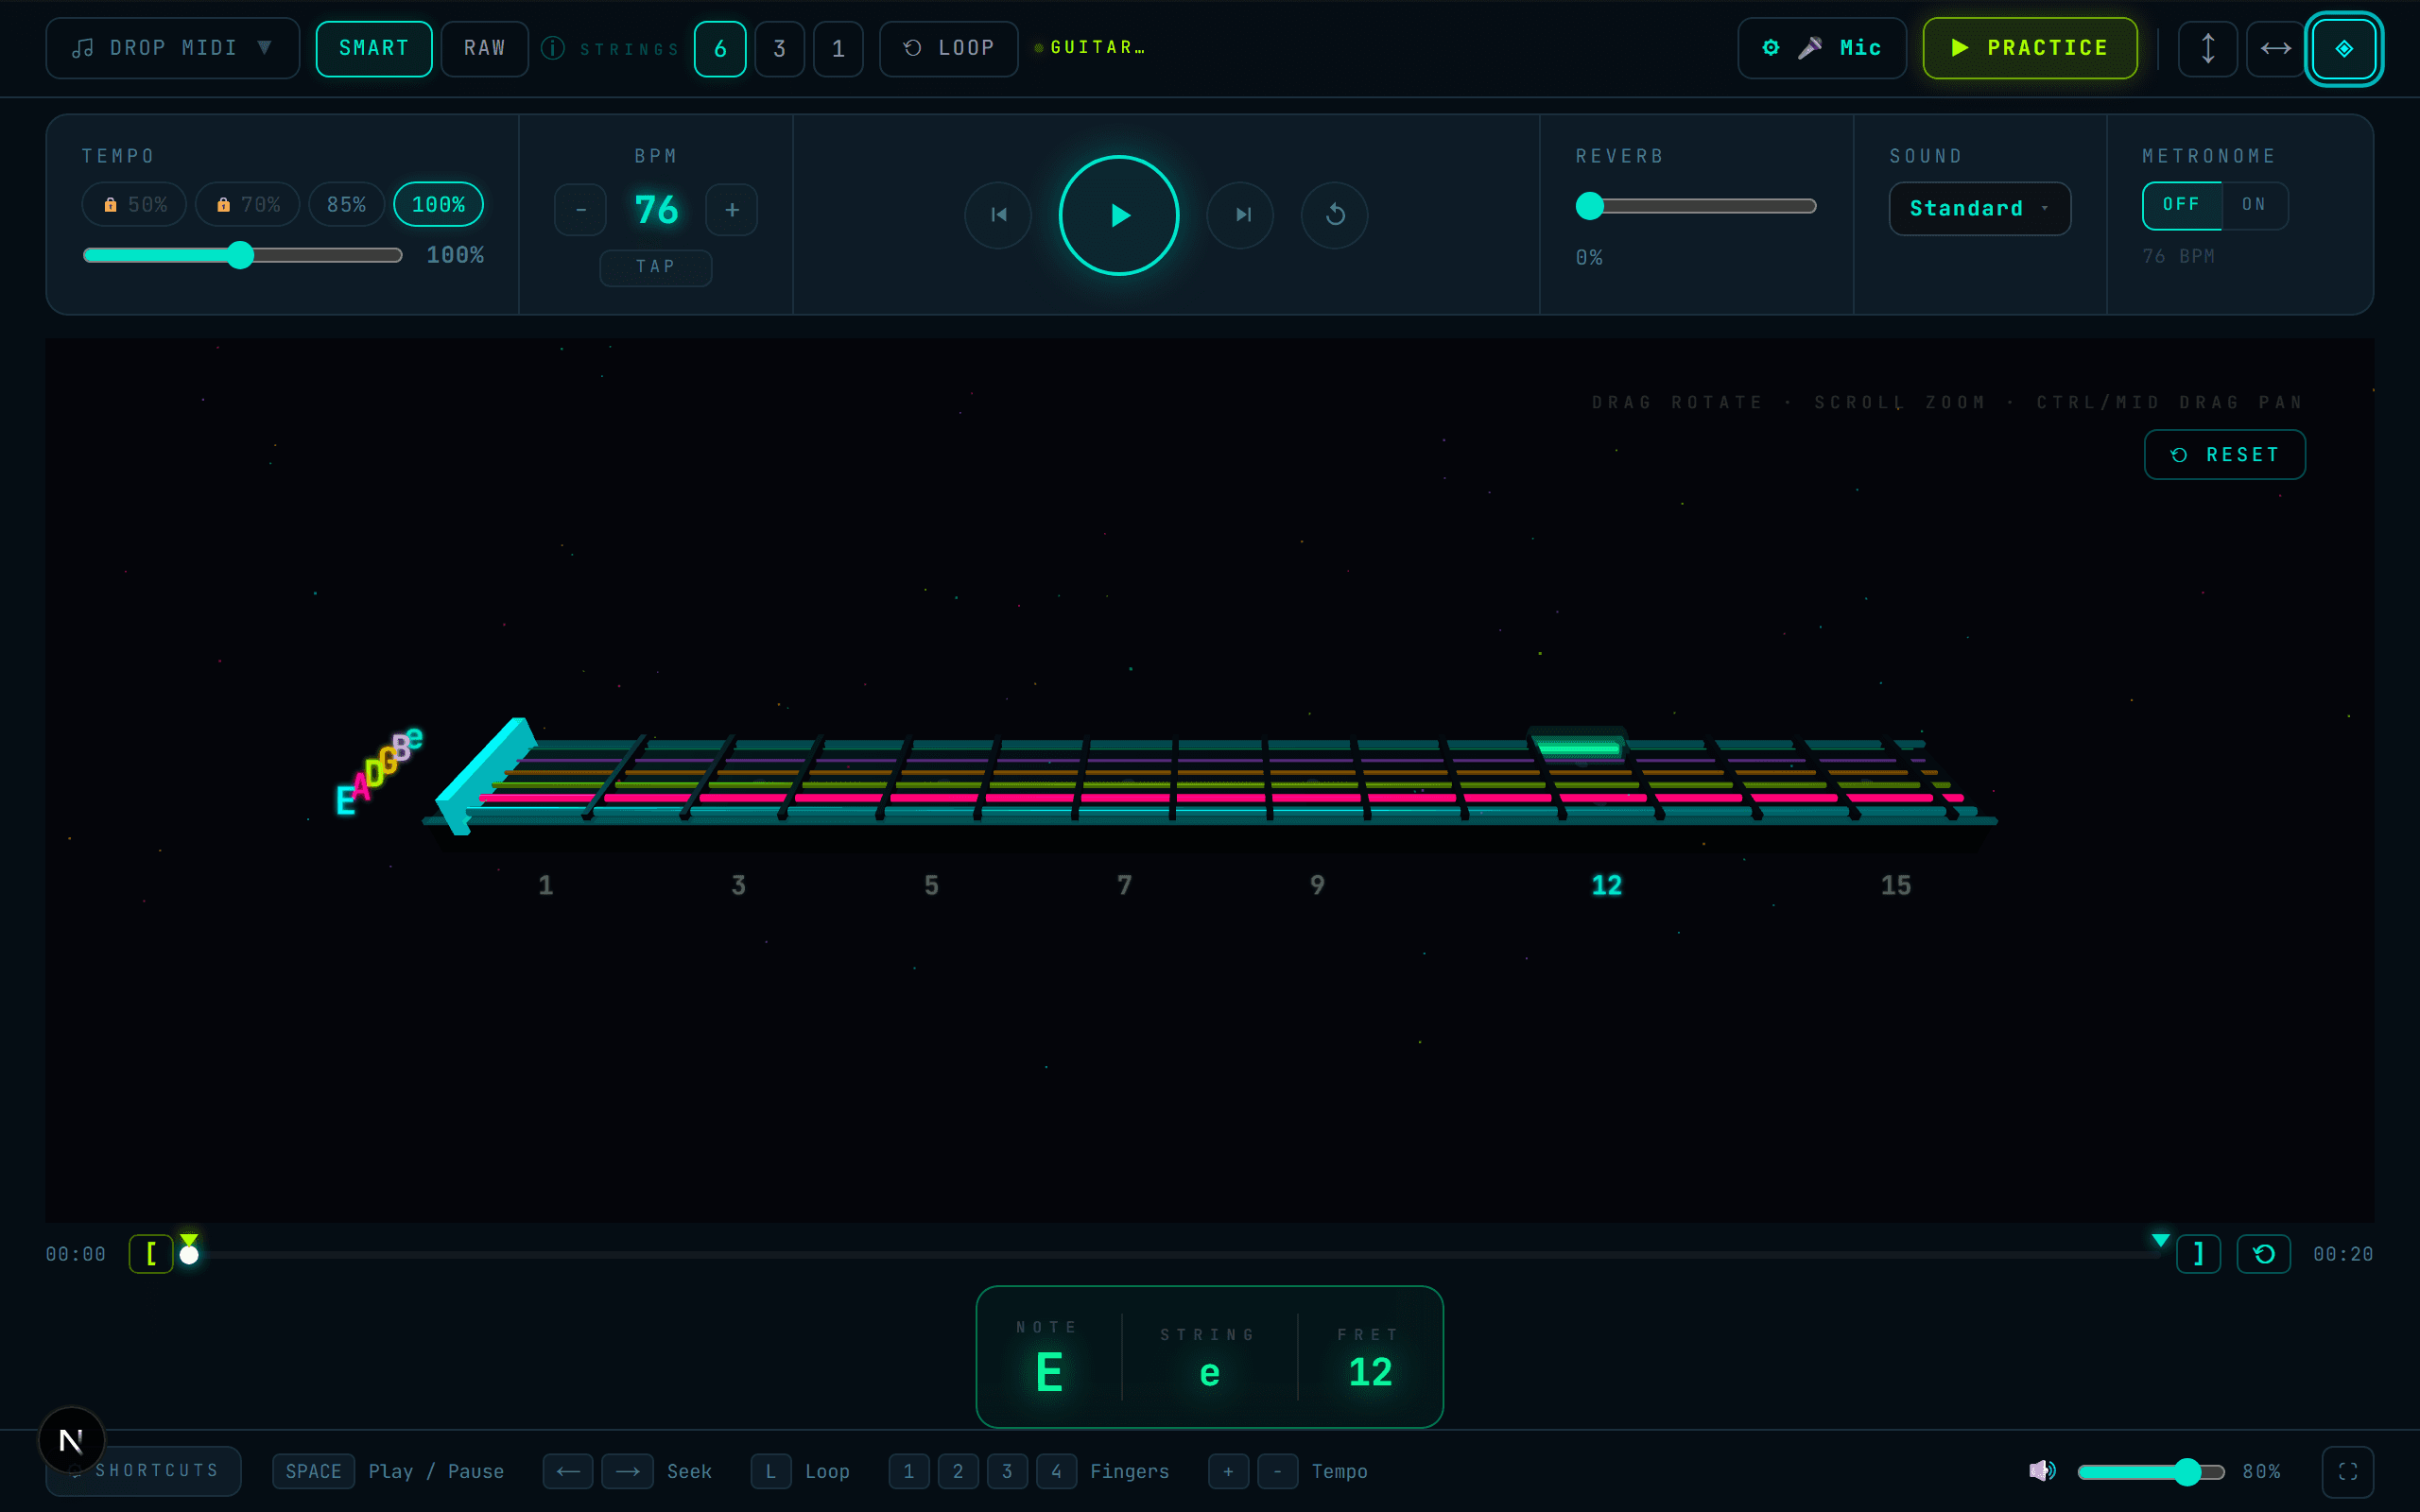Click the SPACE key shortcut

point(314,1471)
